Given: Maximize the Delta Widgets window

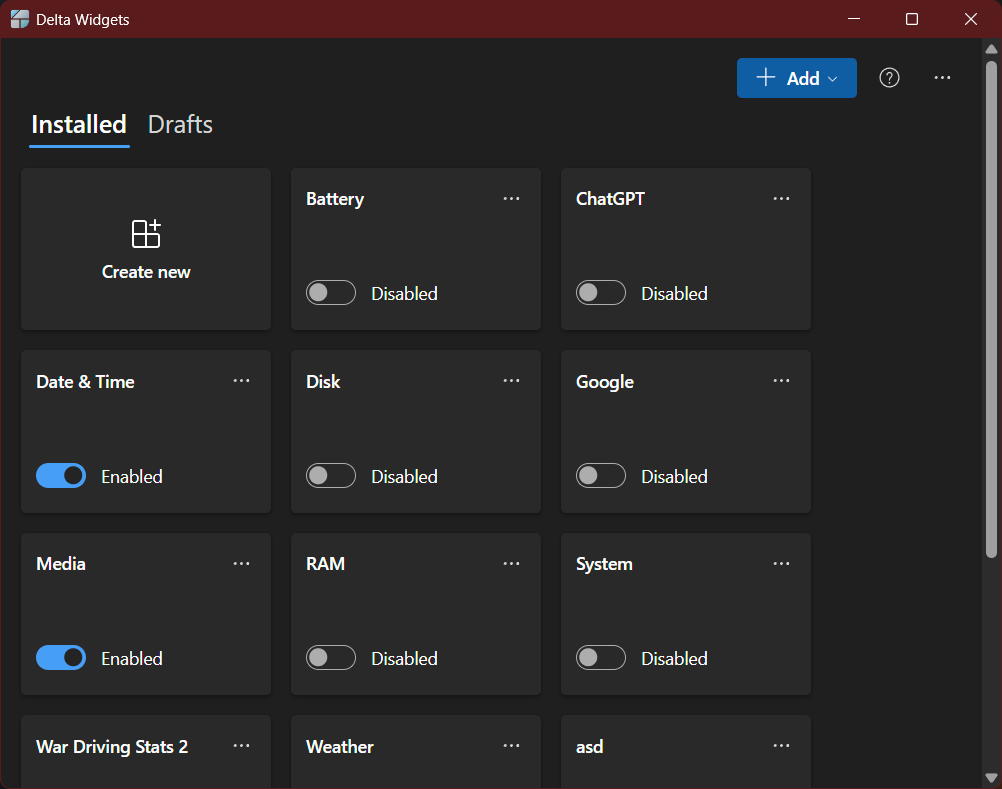Looking at the screenshot, I should click(912, 19).
